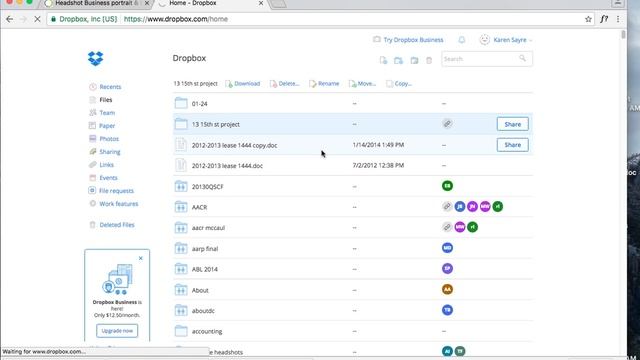Click the shared folder toolbar icon
The width and height of the screenshot is (640, 360).
(x=414, y=60)
